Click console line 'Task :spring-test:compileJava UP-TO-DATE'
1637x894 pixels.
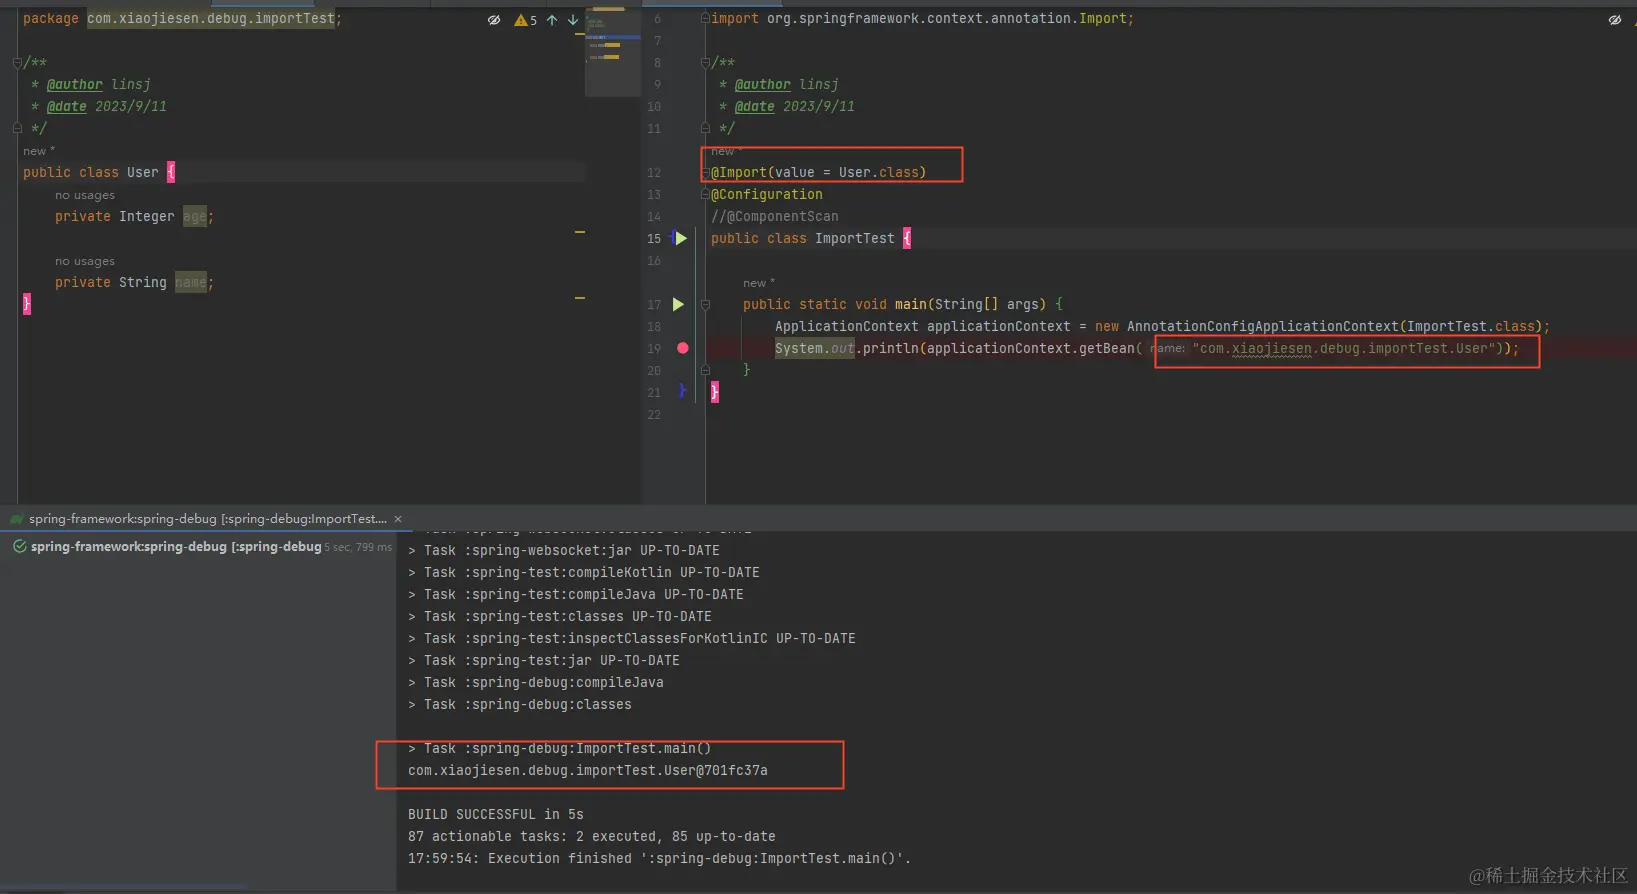tap(576, 594)
